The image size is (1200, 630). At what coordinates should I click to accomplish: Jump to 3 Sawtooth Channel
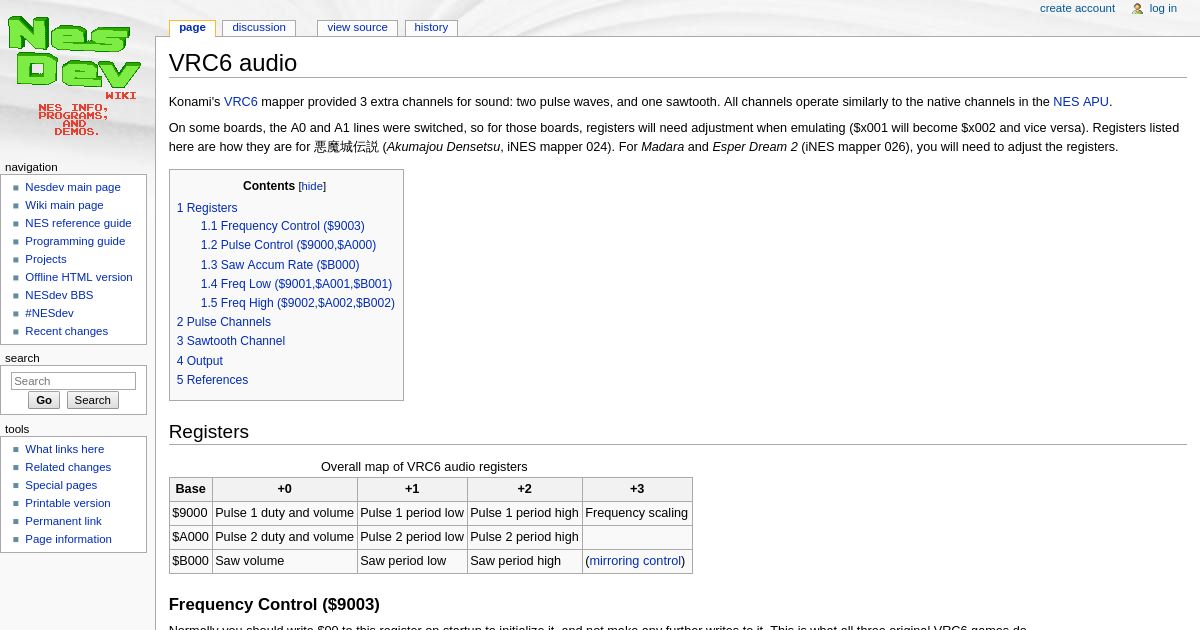pyautogui.click(x=231, y=341)
